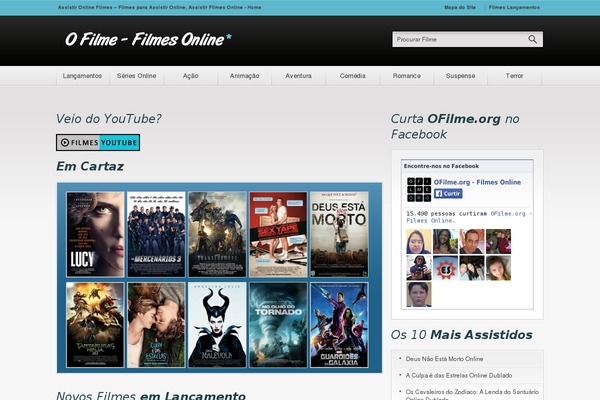Select the Aventura category

tap(298, 76)
